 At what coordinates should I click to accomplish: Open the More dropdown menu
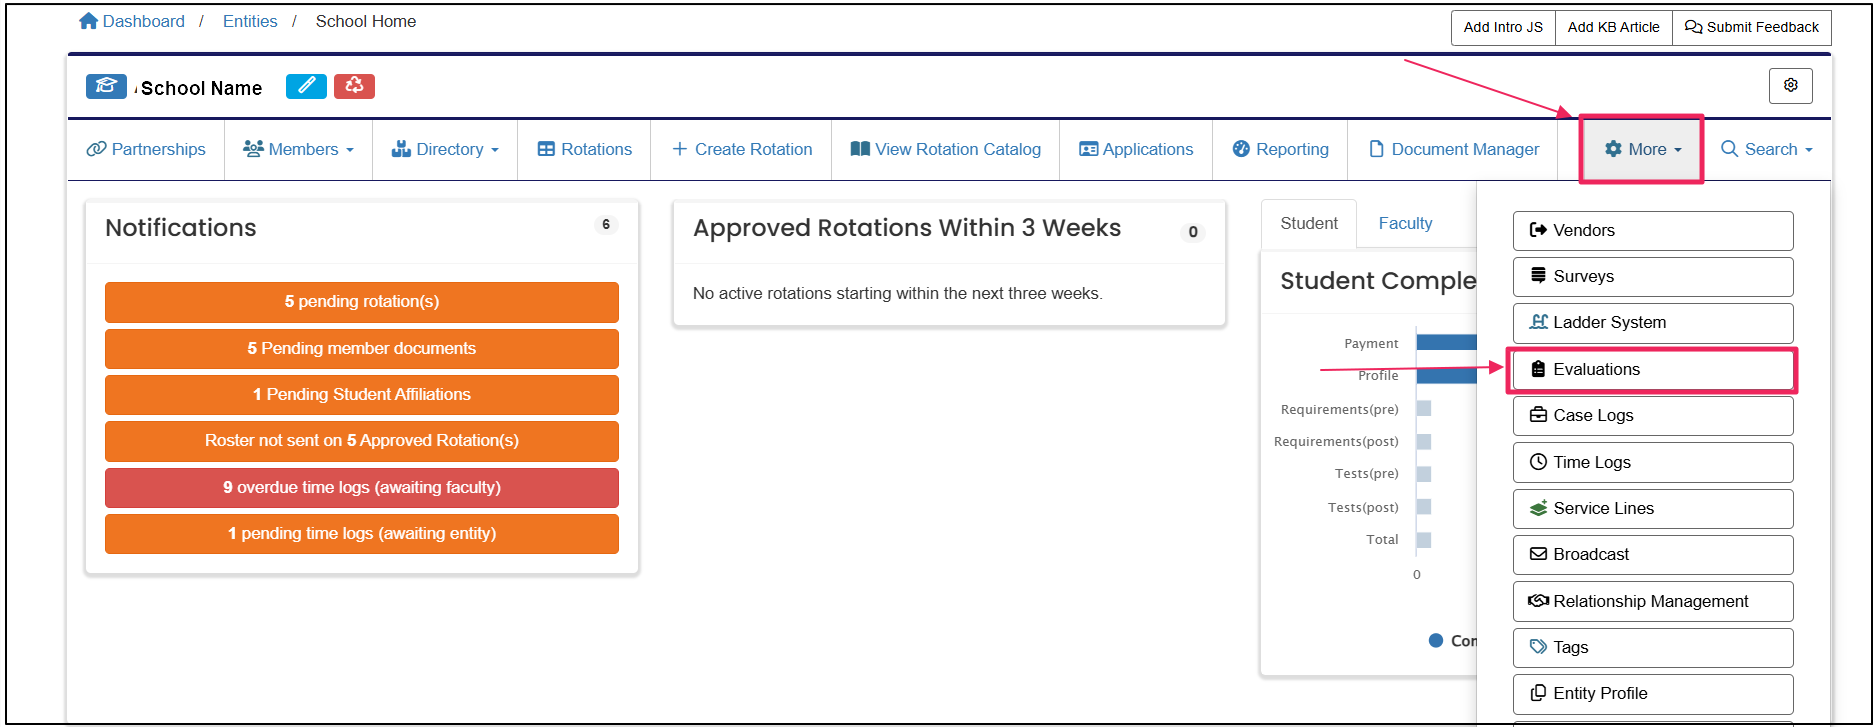coord(1642,149)
